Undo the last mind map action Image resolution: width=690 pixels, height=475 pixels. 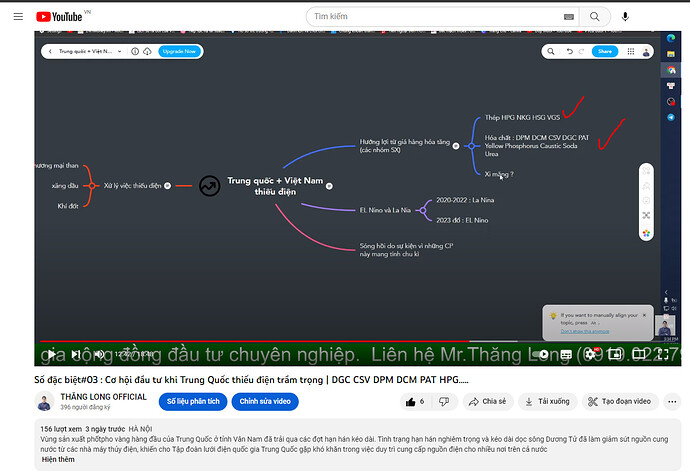point(569,52)
